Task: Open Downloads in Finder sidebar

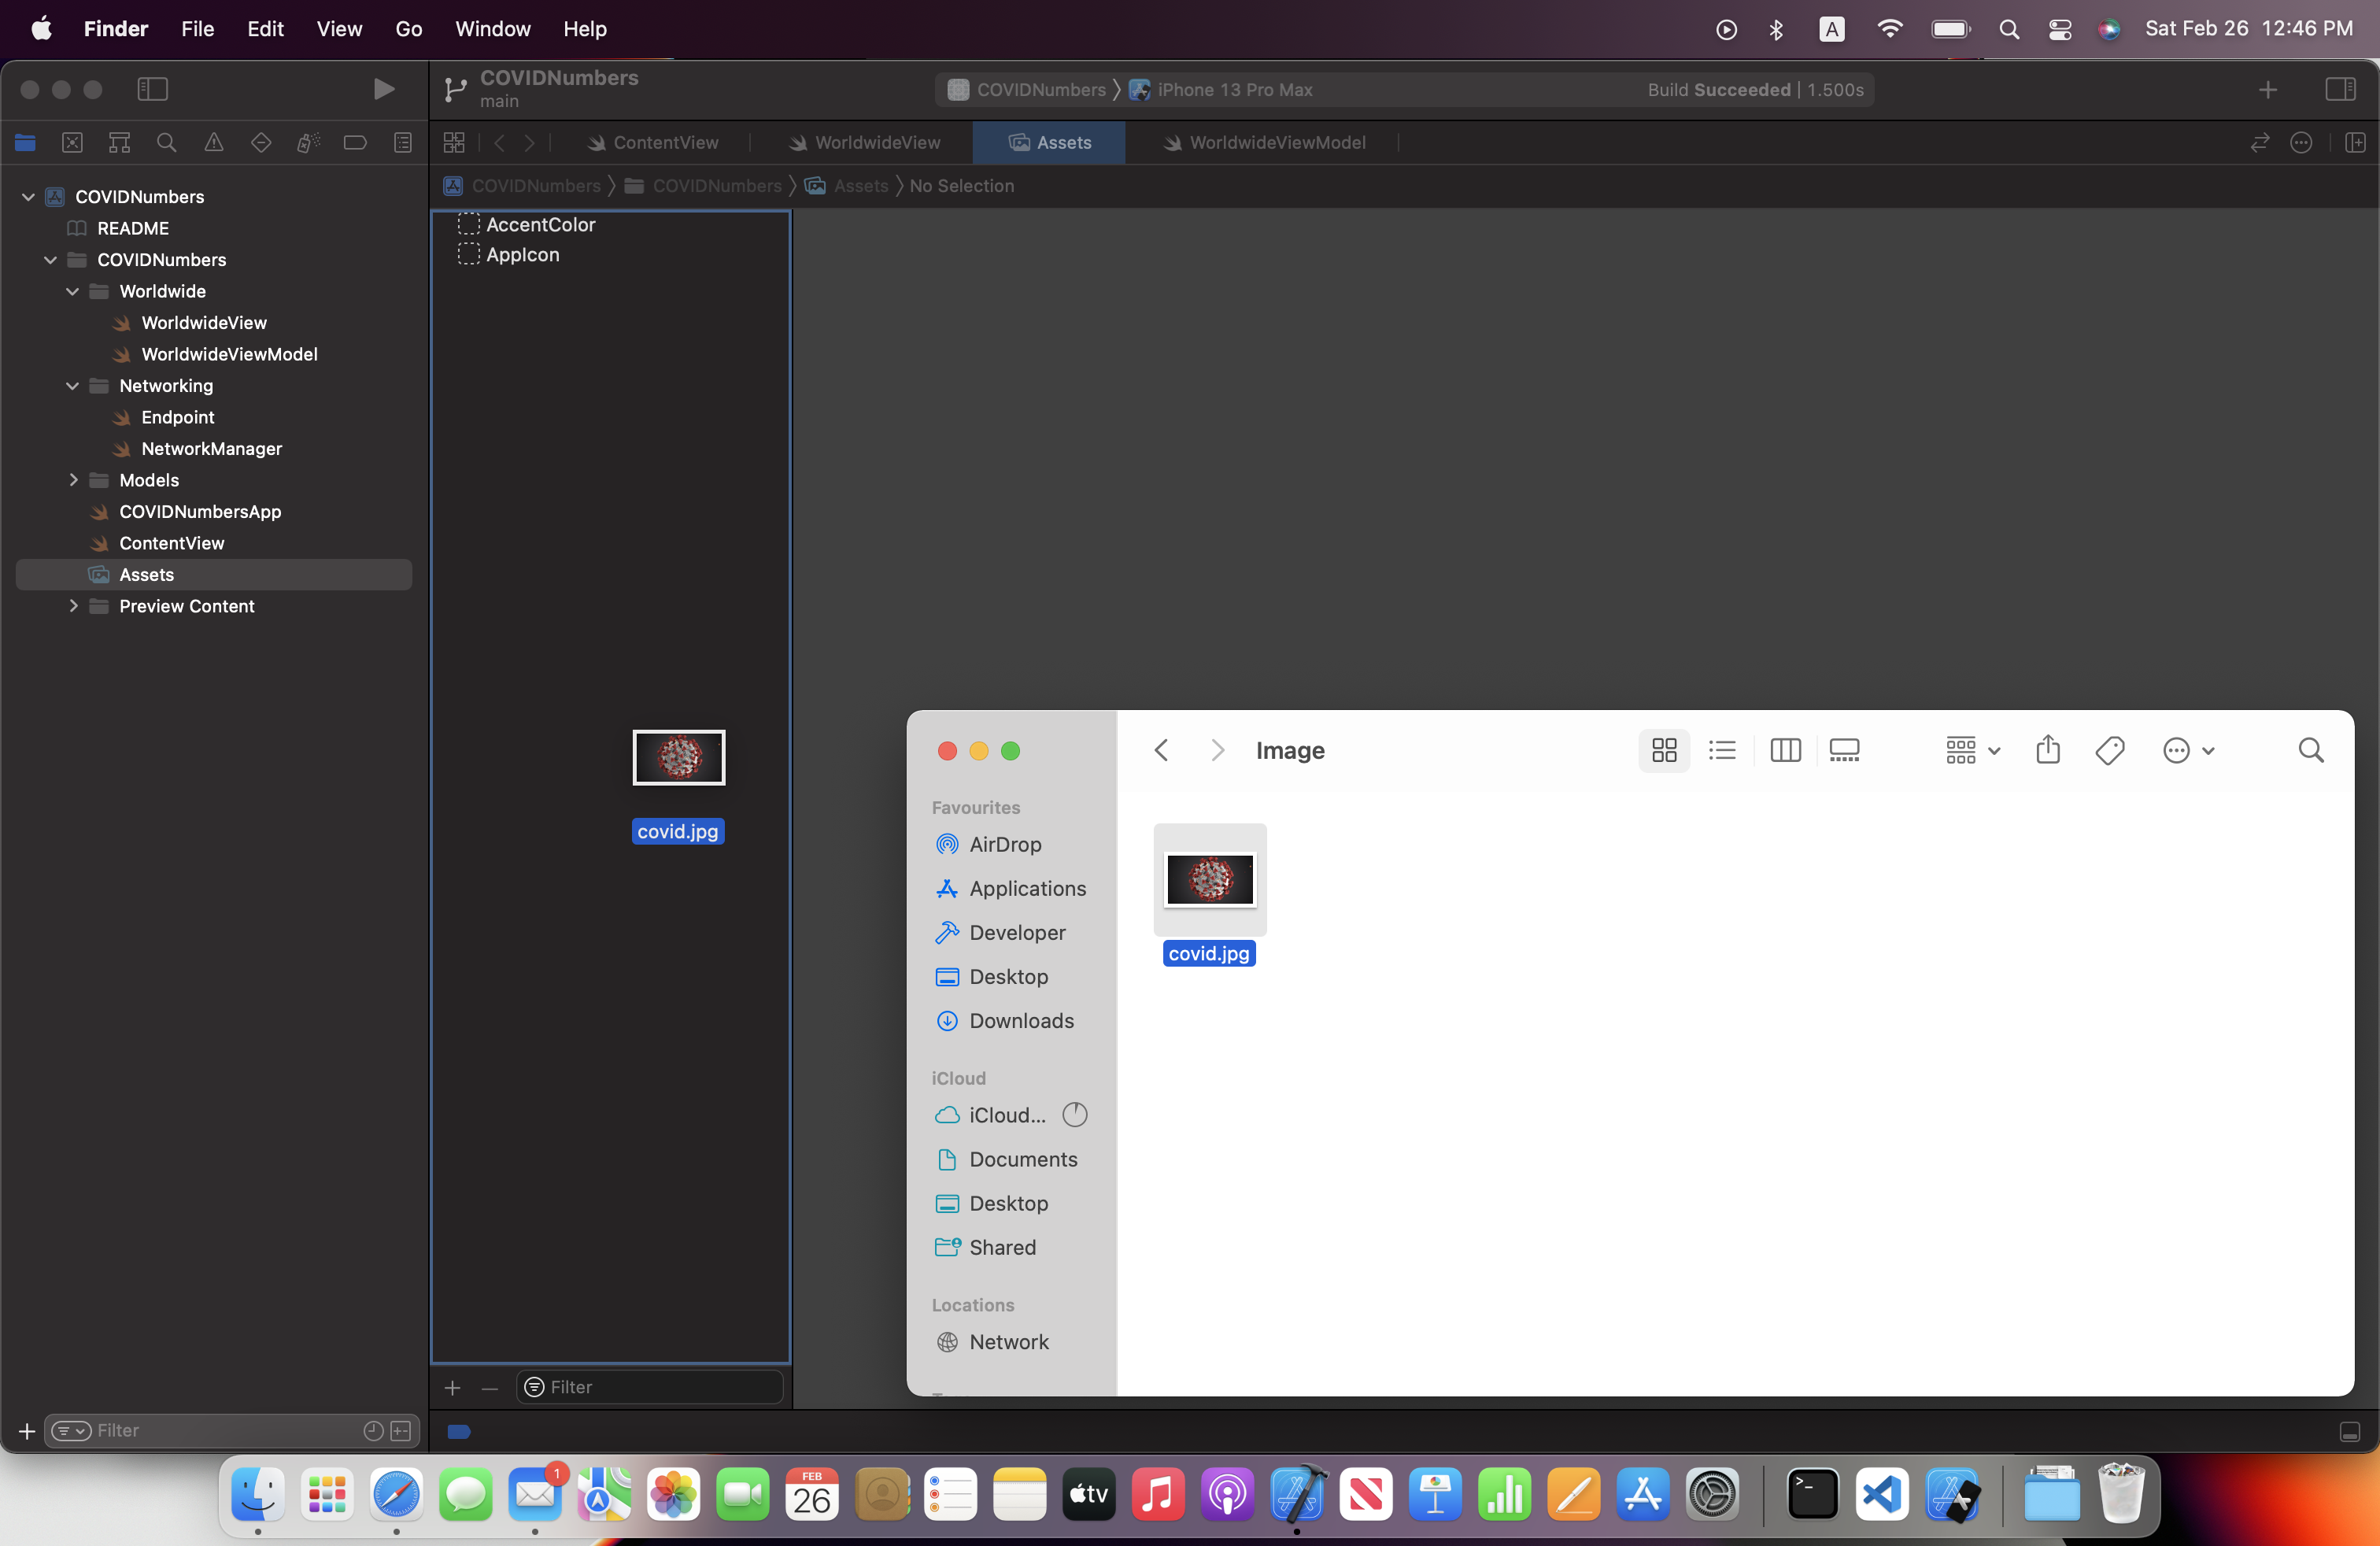Action: [x=1021, y=1021]
